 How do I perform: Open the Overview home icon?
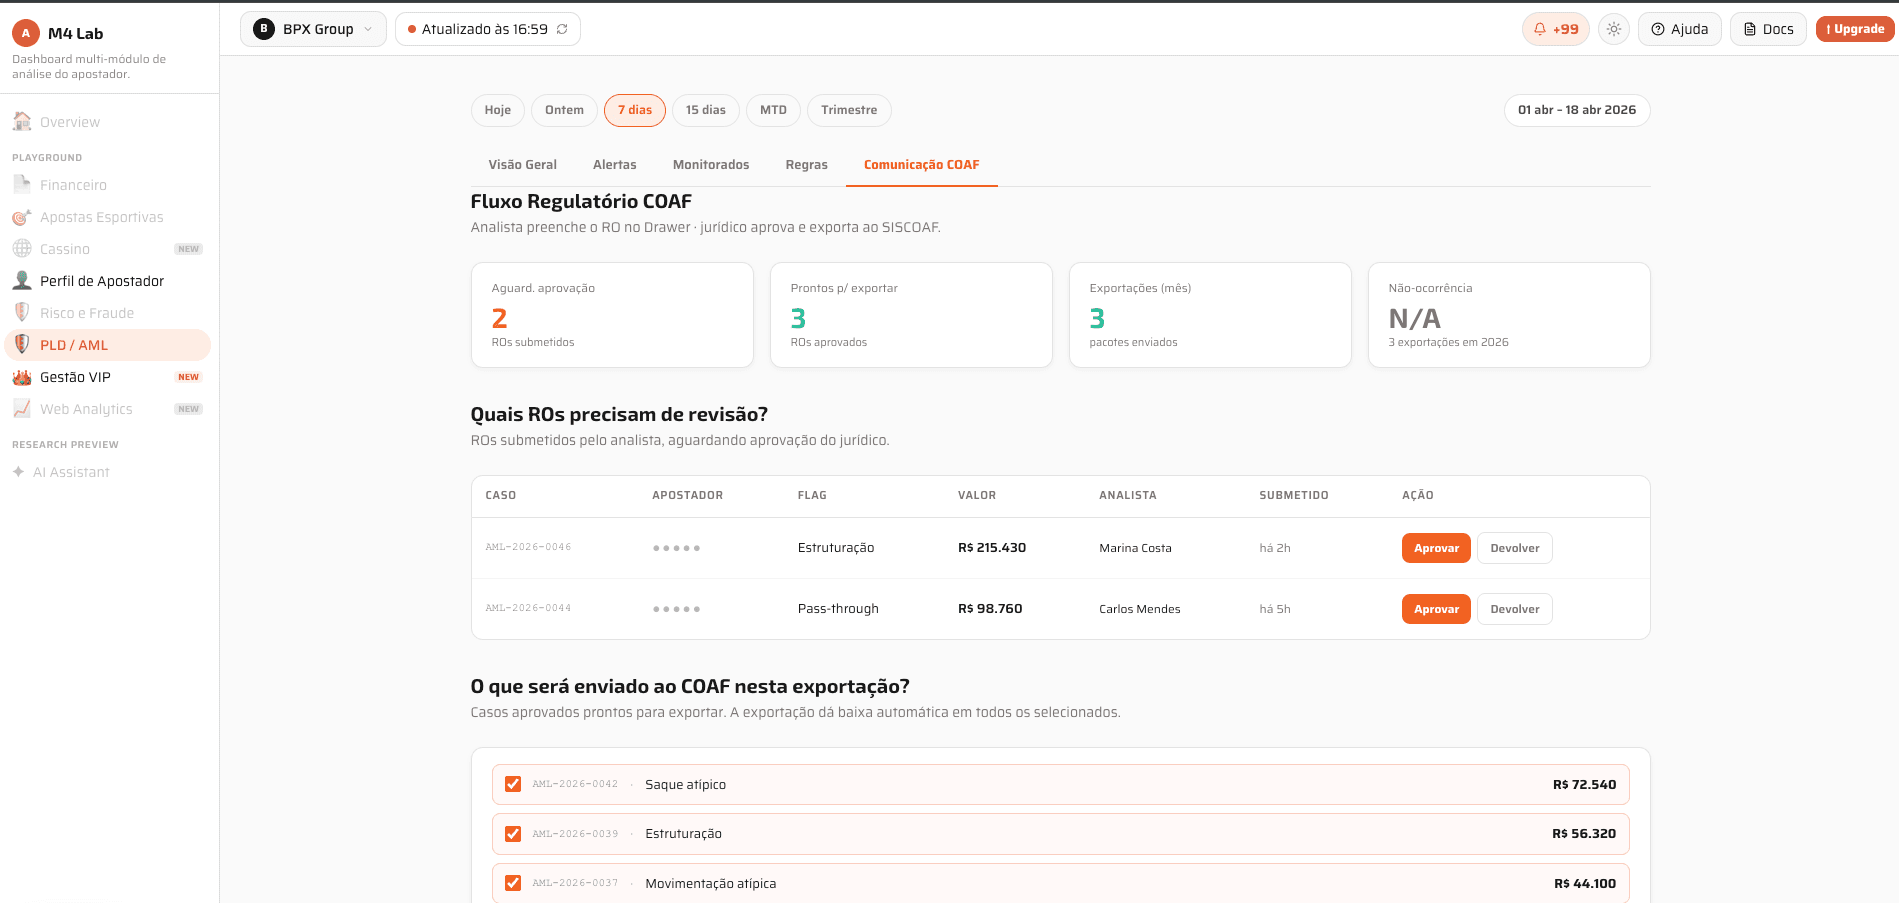point(22,122)
